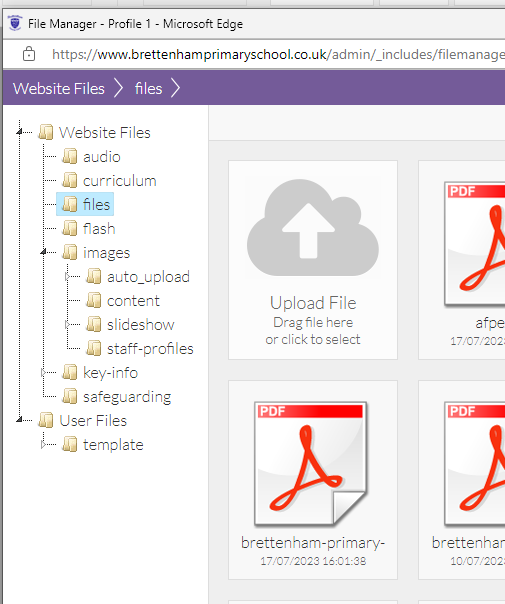Expand the slideshow folder node
This screenshot has width=505, height=604.
click(67, 324)
